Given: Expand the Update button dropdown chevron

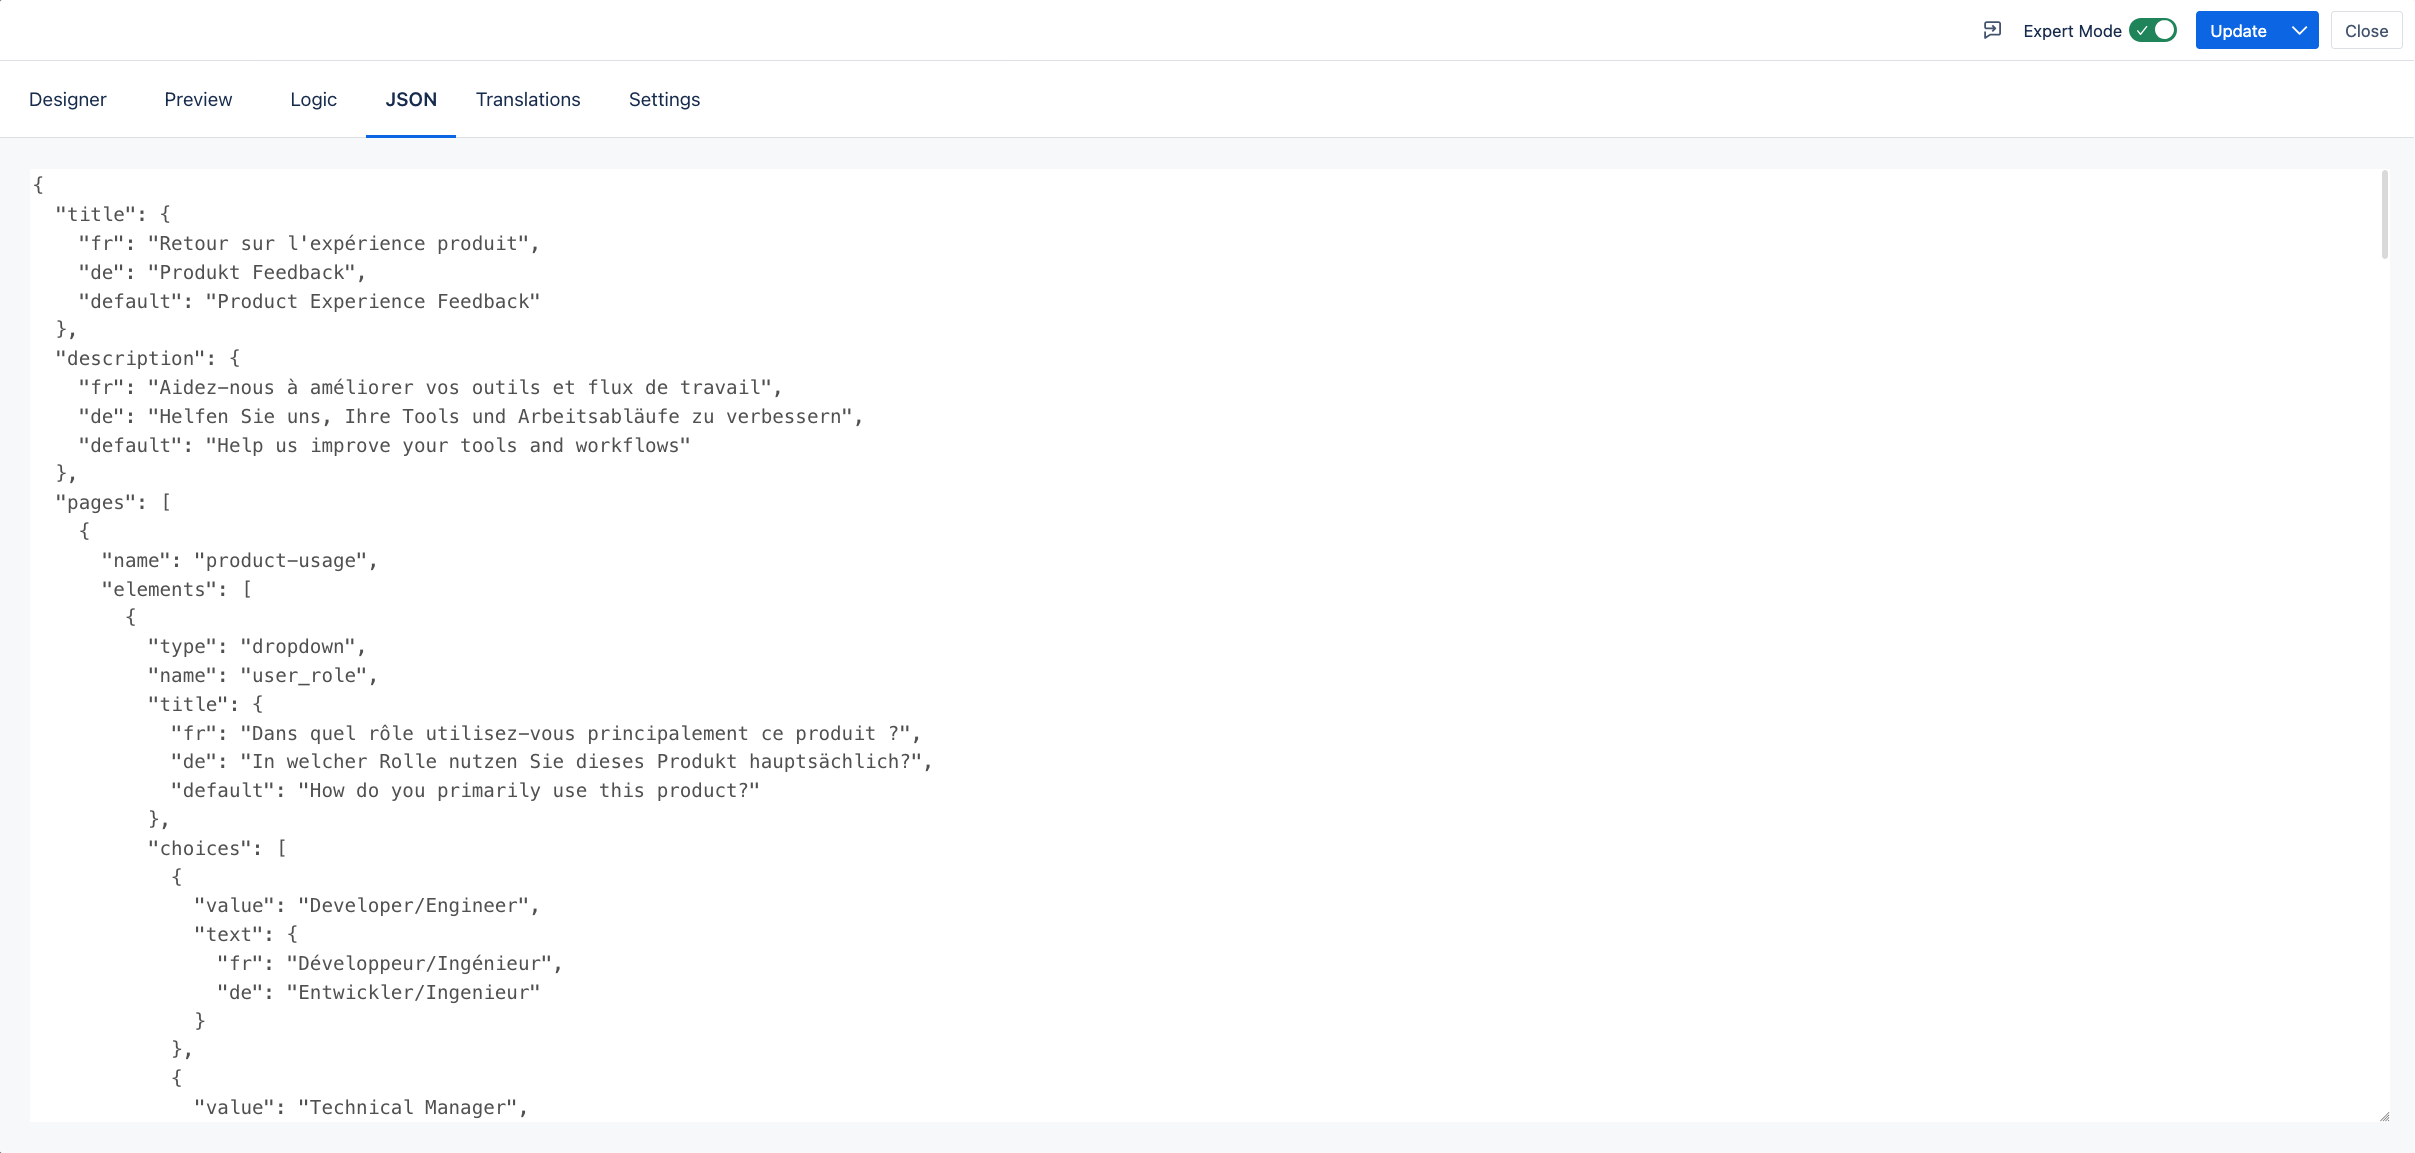Looking at the screenshot, I should (x=2299, y=30).
